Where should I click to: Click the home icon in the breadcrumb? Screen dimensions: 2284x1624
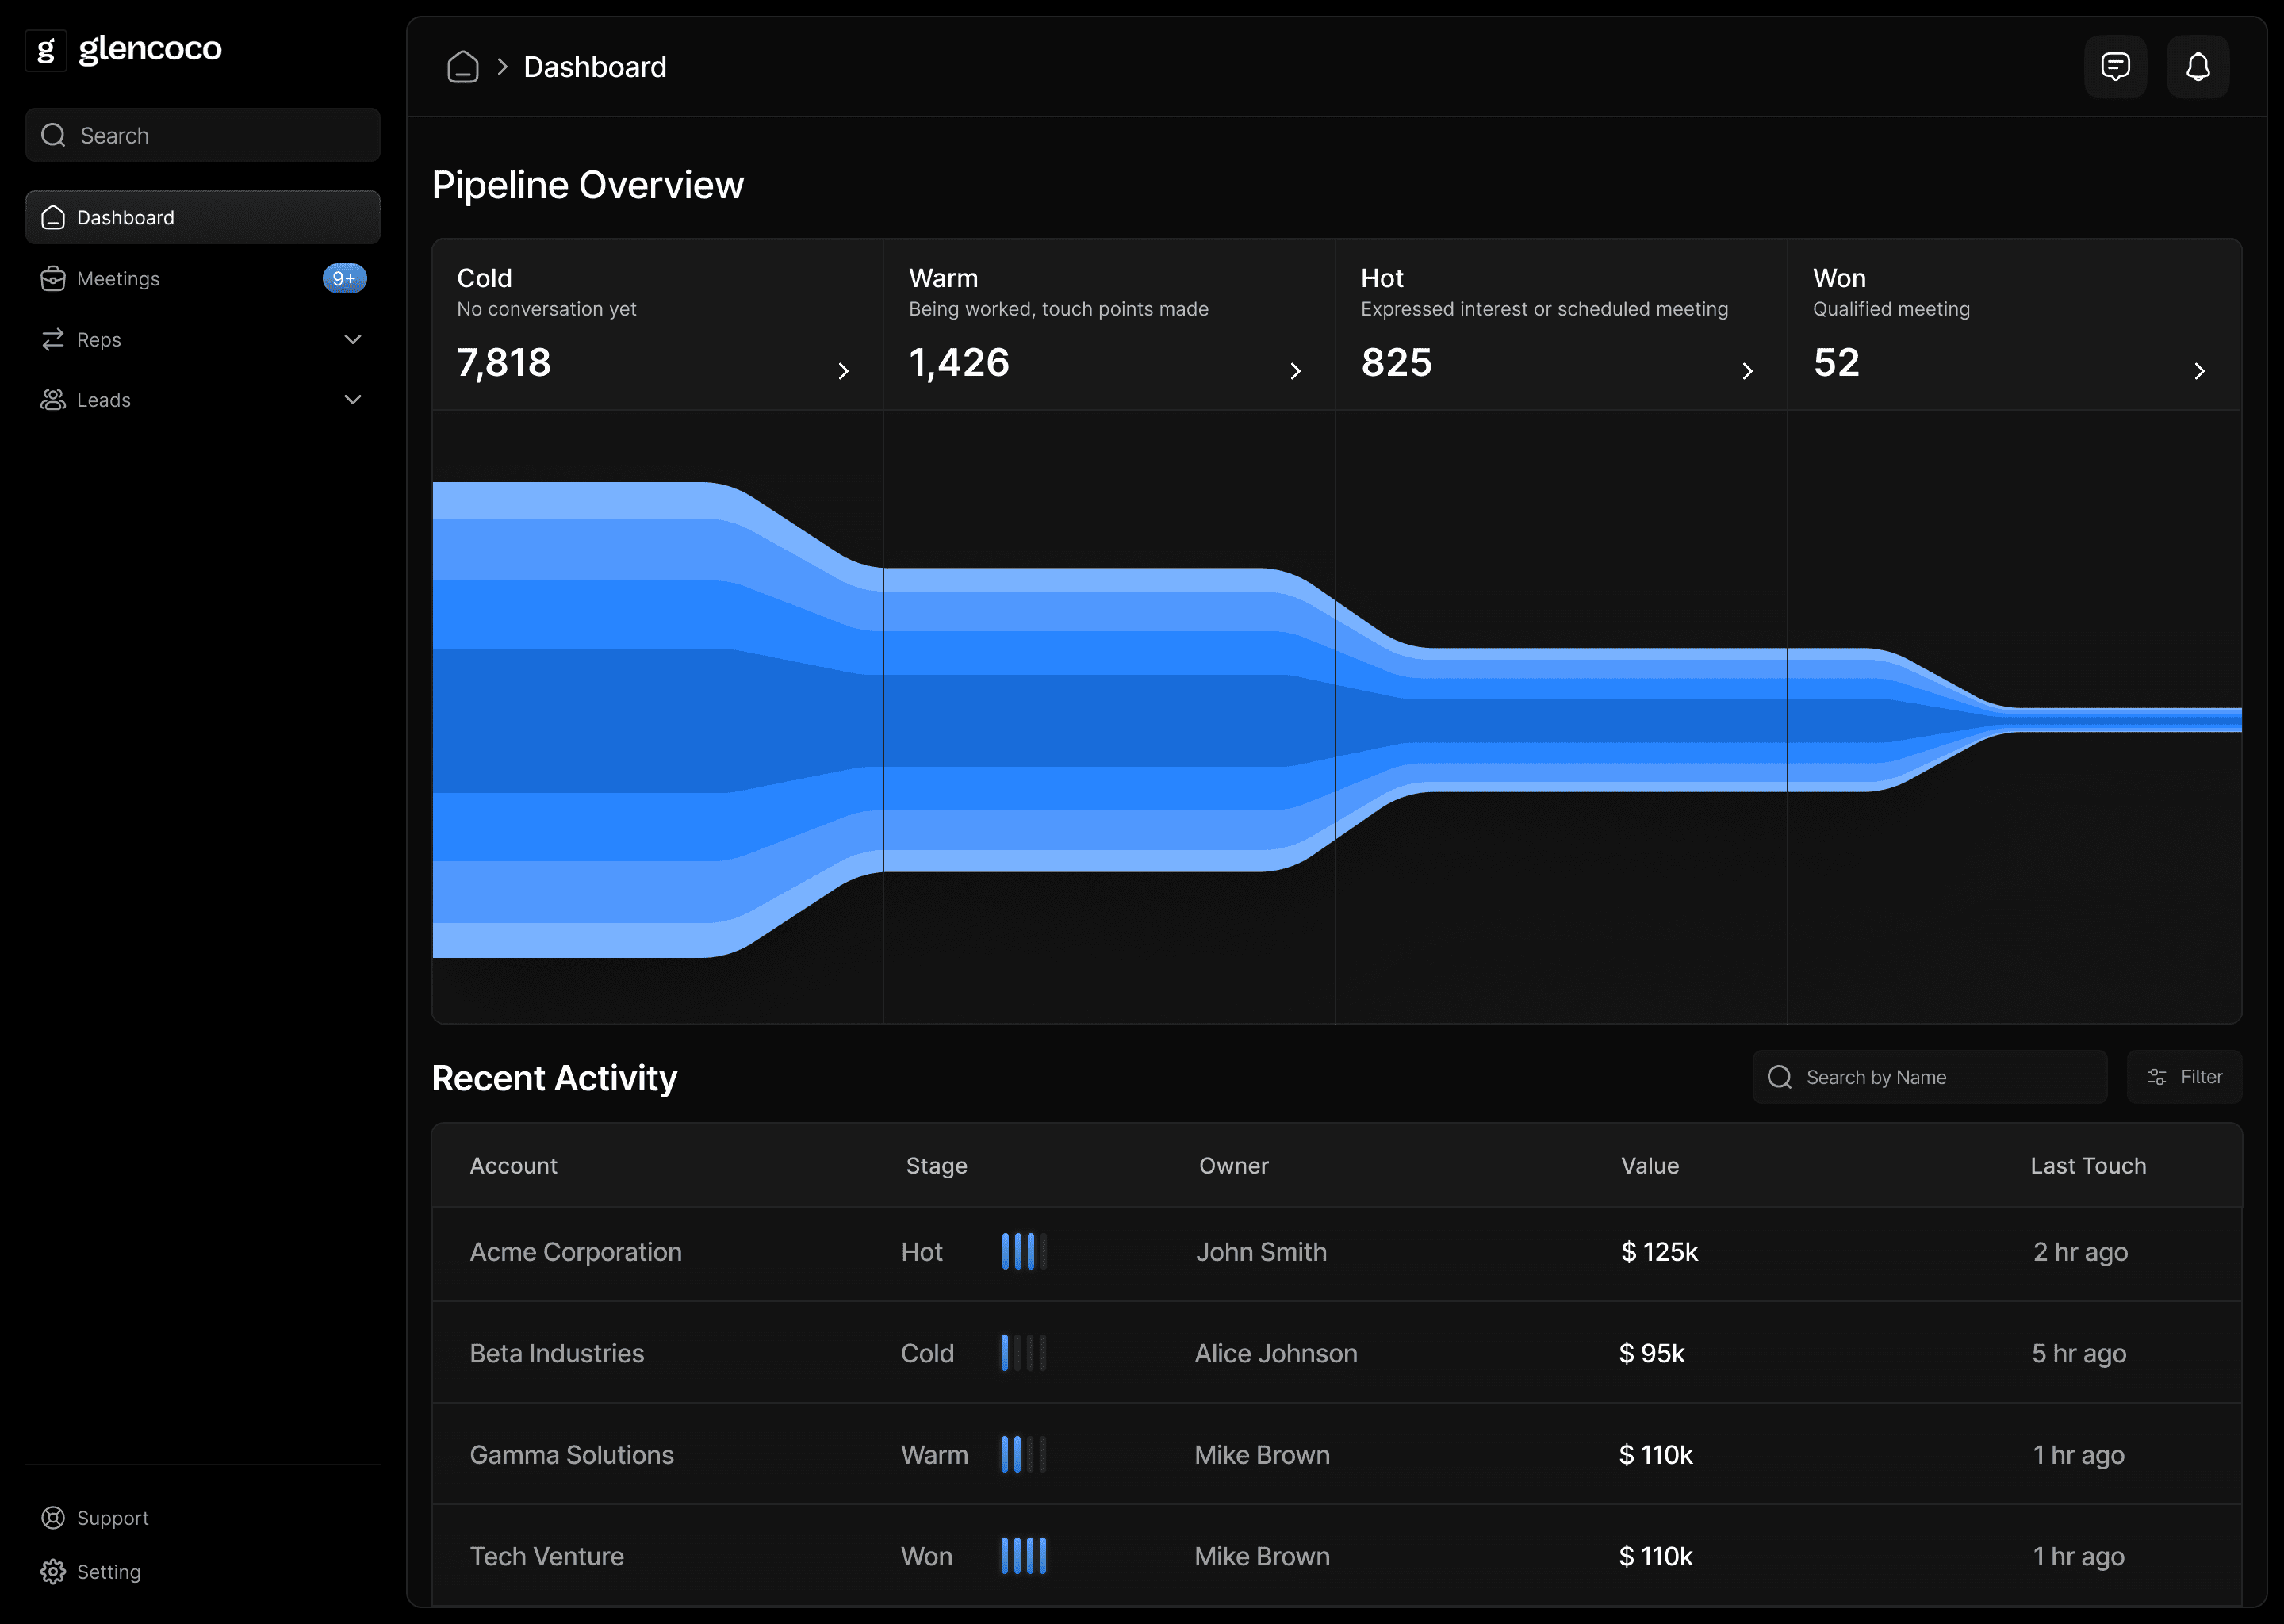tap(463, 66)
